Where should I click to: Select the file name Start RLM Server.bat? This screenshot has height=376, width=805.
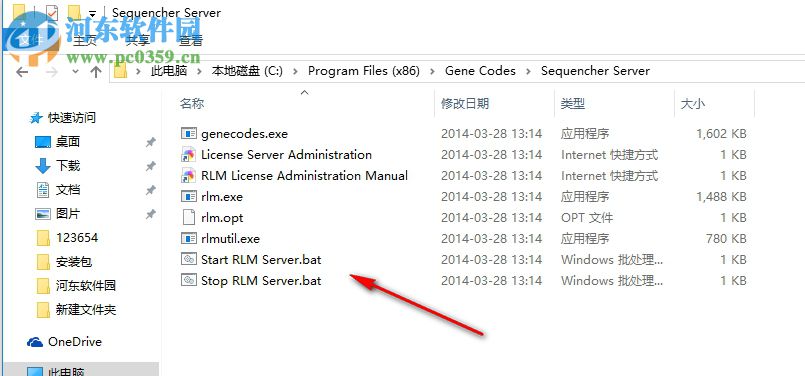(x=261, y=259)
